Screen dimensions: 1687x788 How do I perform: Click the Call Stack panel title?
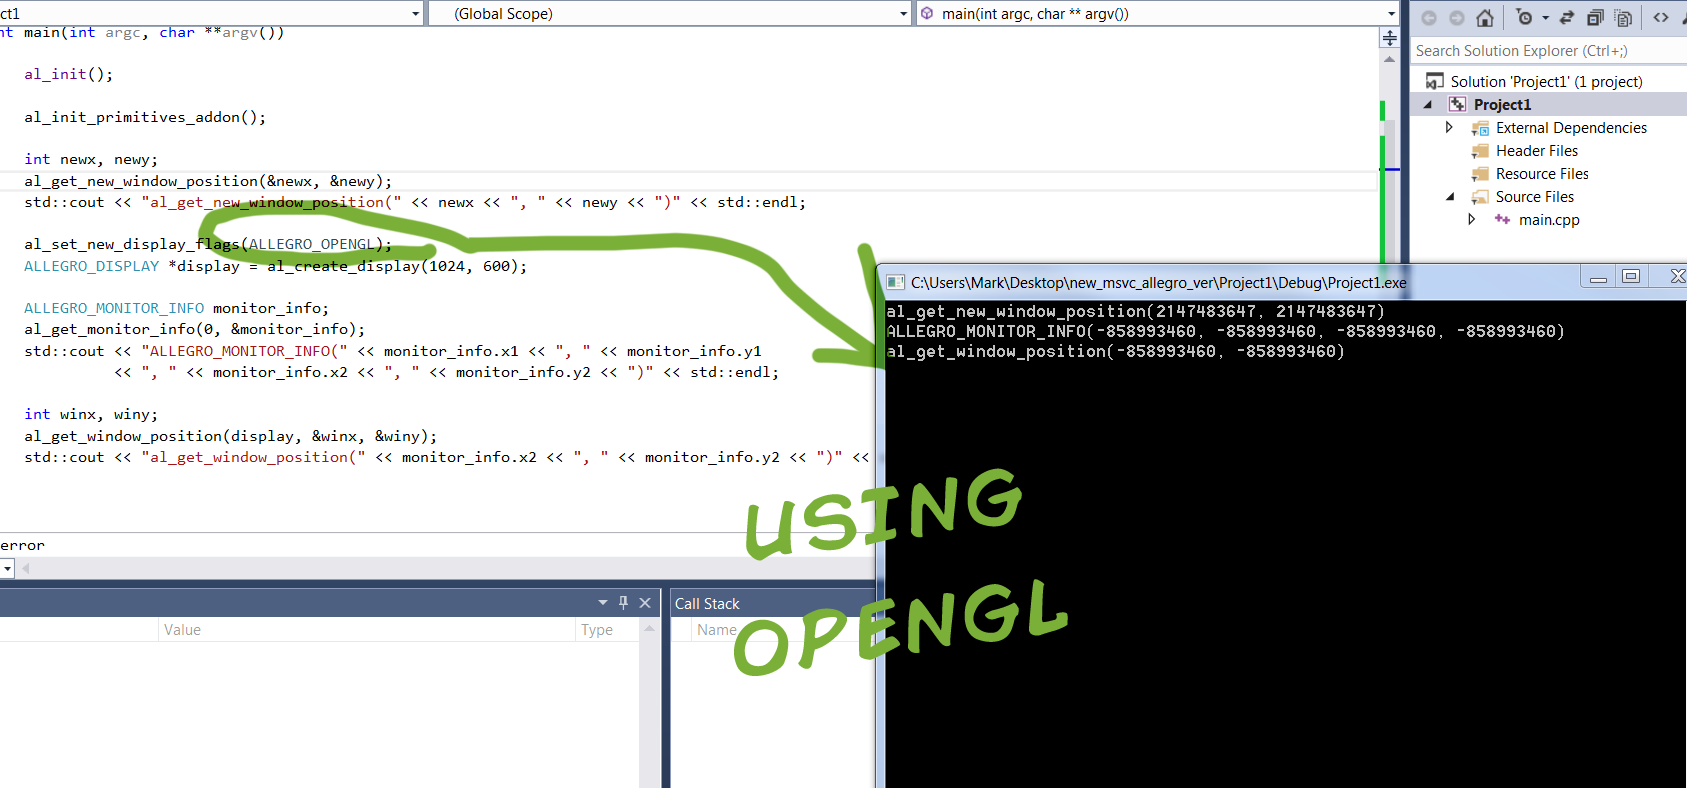tap(707, 604)
